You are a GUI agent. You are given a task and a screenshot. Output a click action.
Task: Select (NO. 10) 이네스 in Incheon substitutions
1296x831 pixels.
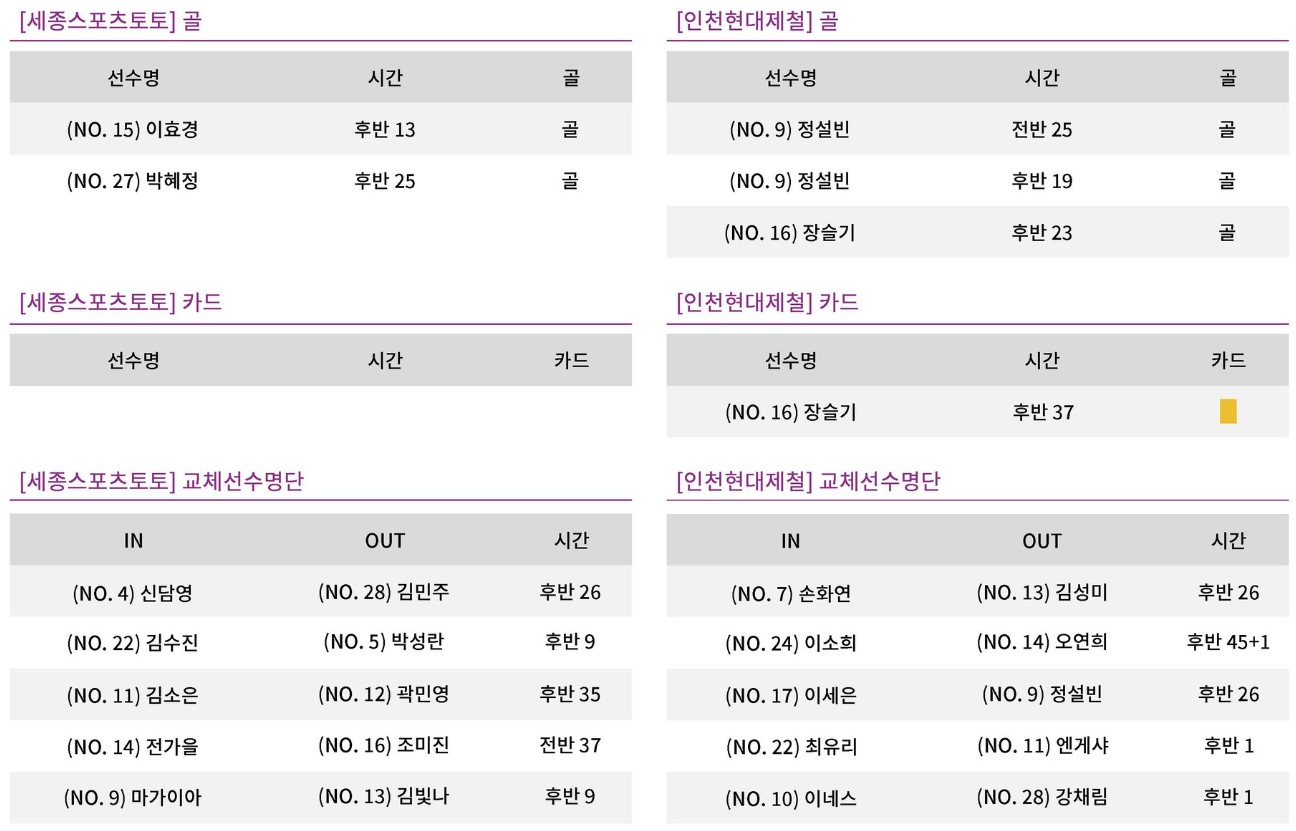[x=790, y=798]
